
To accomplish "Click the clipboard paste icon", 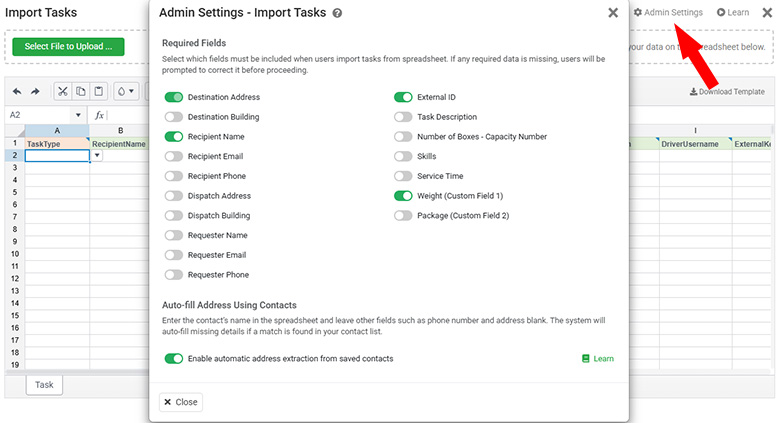I will click(99, 92).
